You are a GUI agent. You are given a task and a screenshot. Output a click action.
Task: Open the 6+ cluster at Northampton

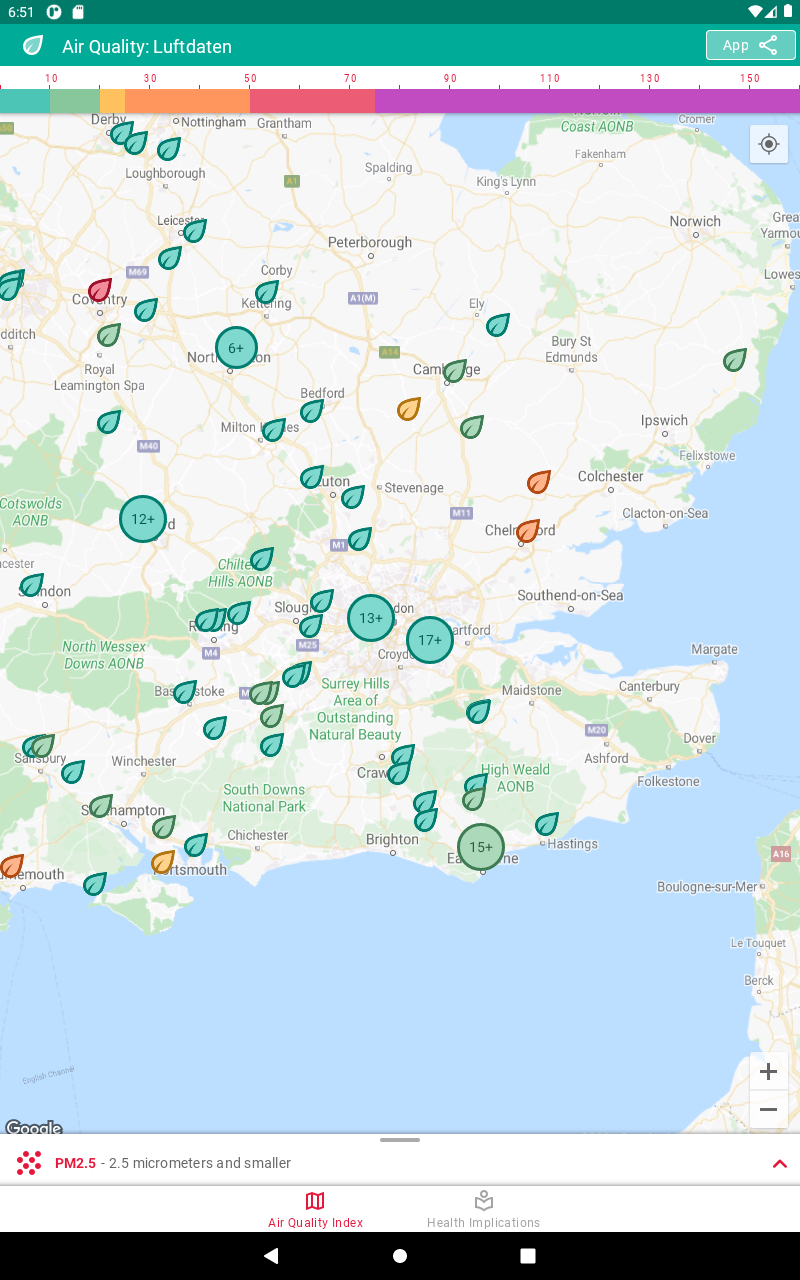237,348
